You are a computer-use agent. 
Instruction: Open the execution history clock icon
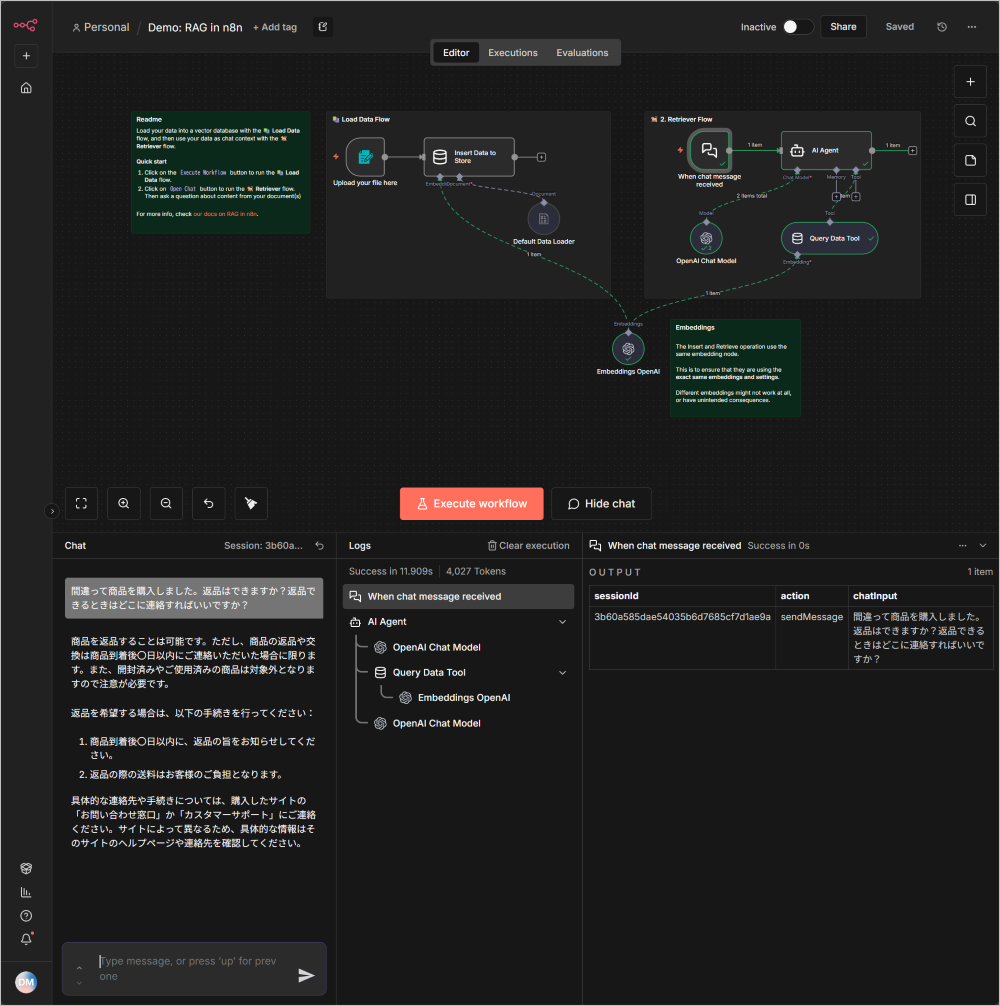tap(941, 27)
